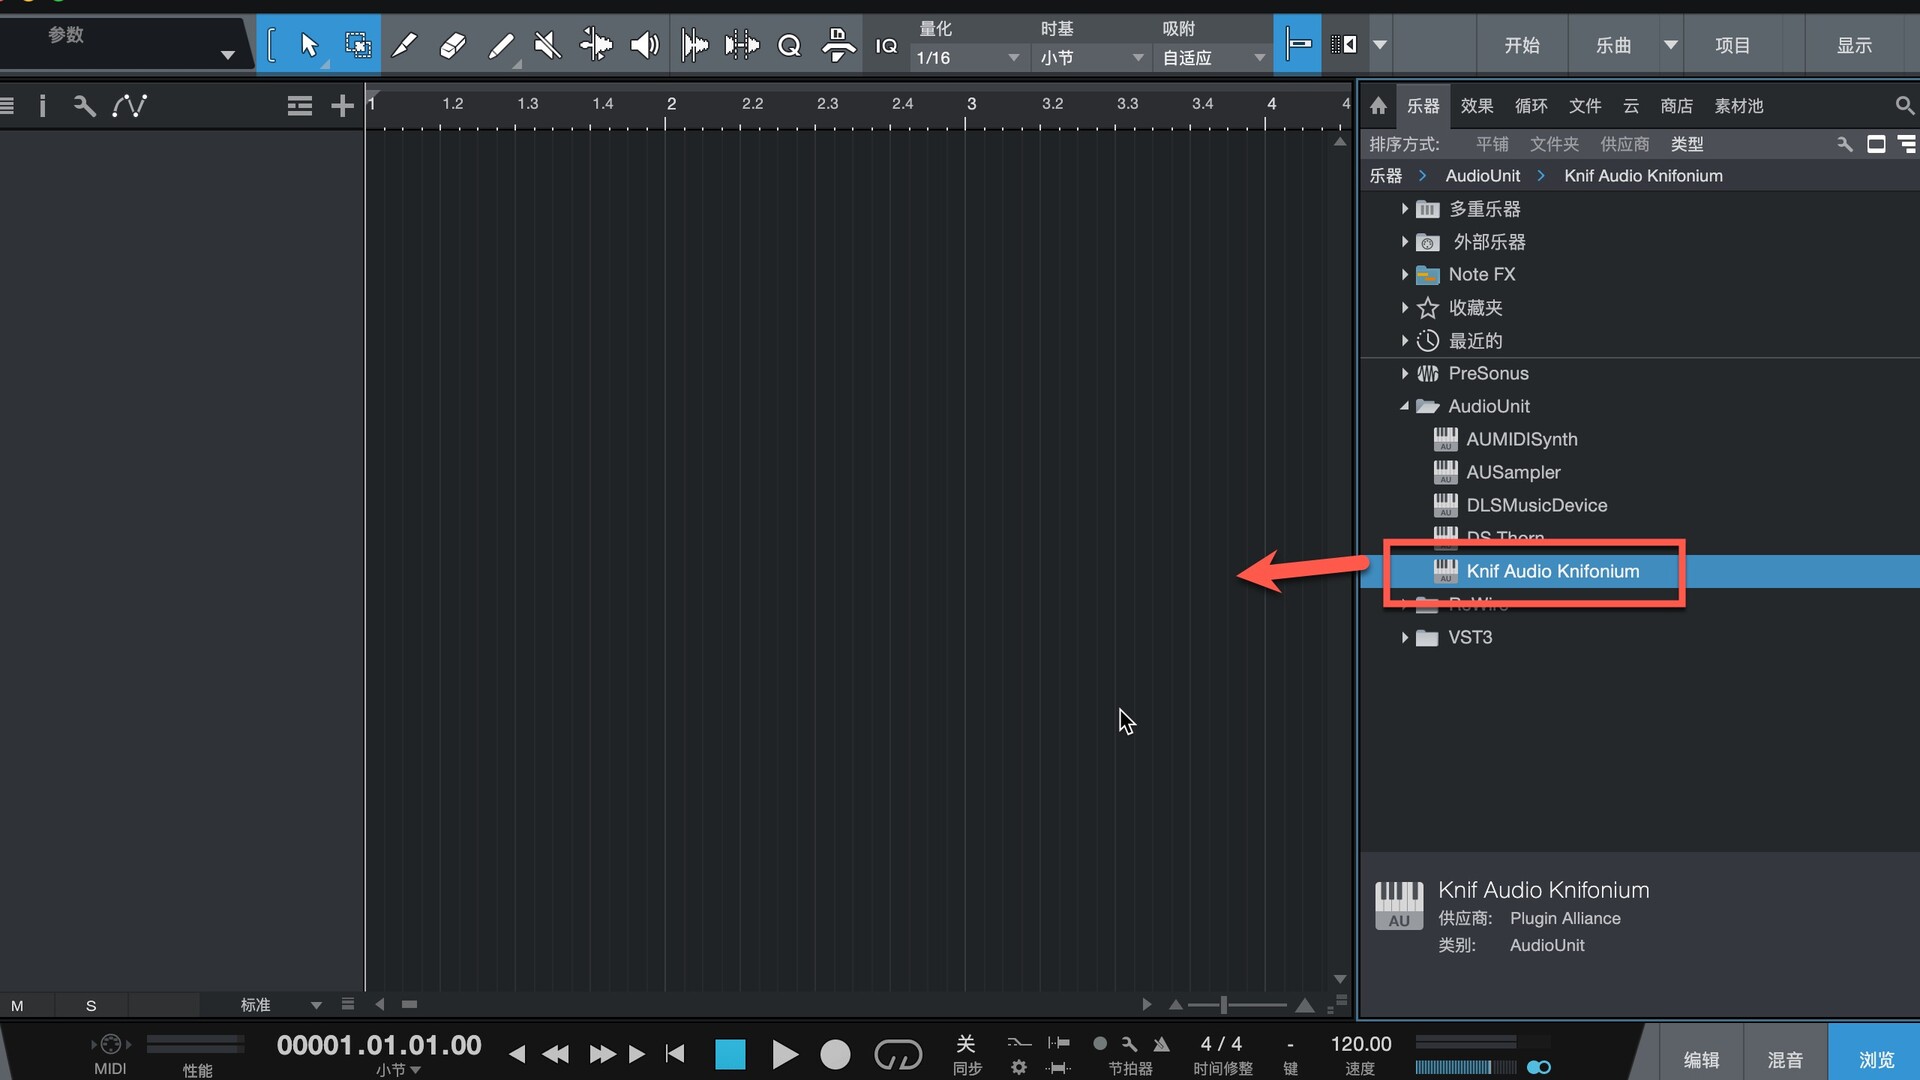Select the Eraser tool
This screenshot has width=1920, height=1080.
452,45
